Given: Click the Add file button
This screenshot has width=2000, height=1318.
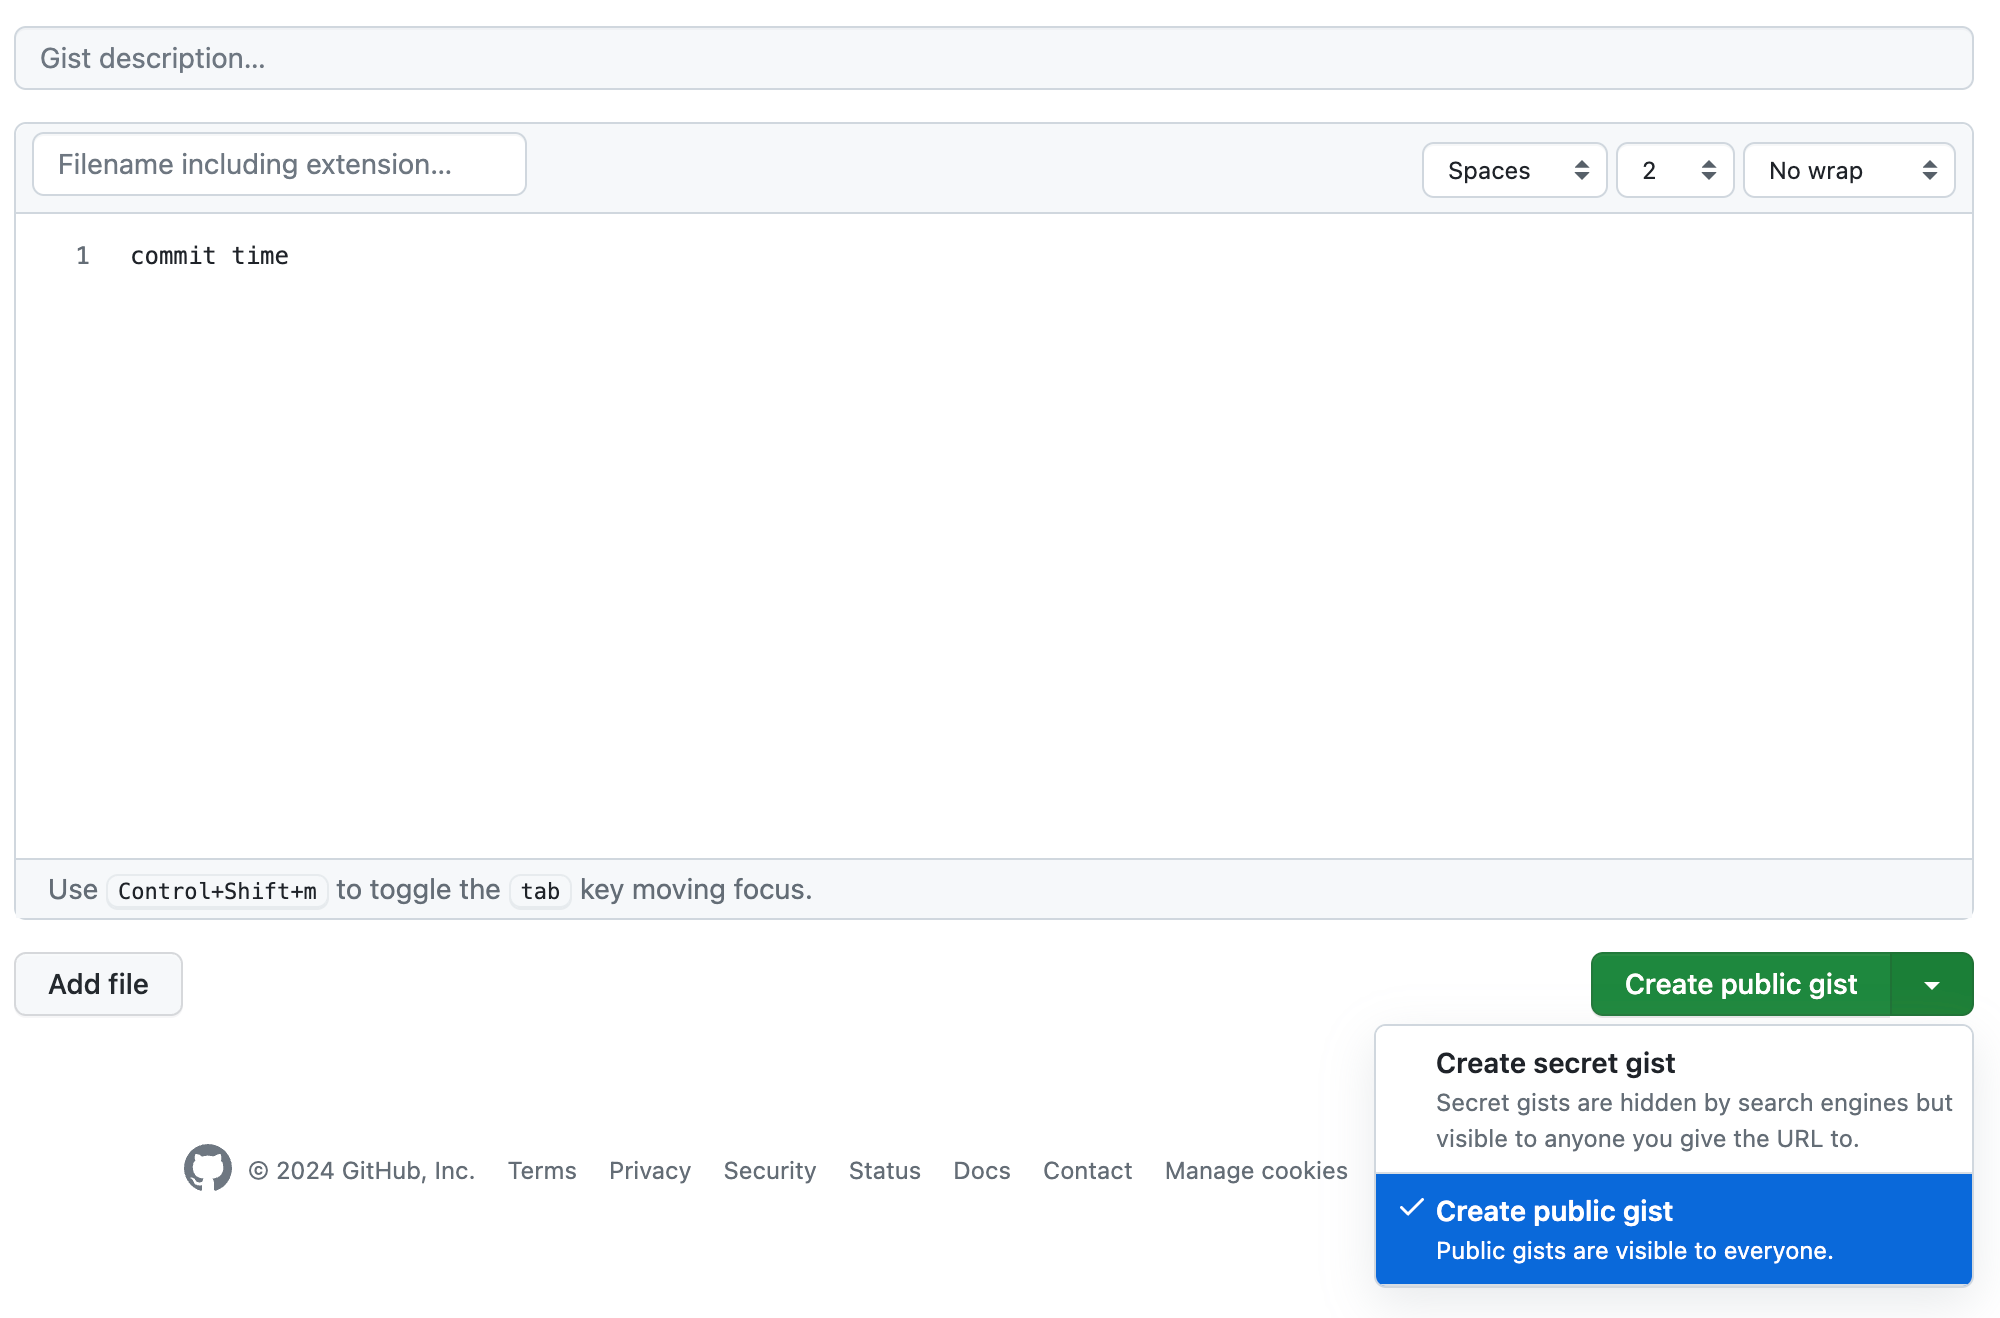Looking at the screenshot, I should 98,984.
